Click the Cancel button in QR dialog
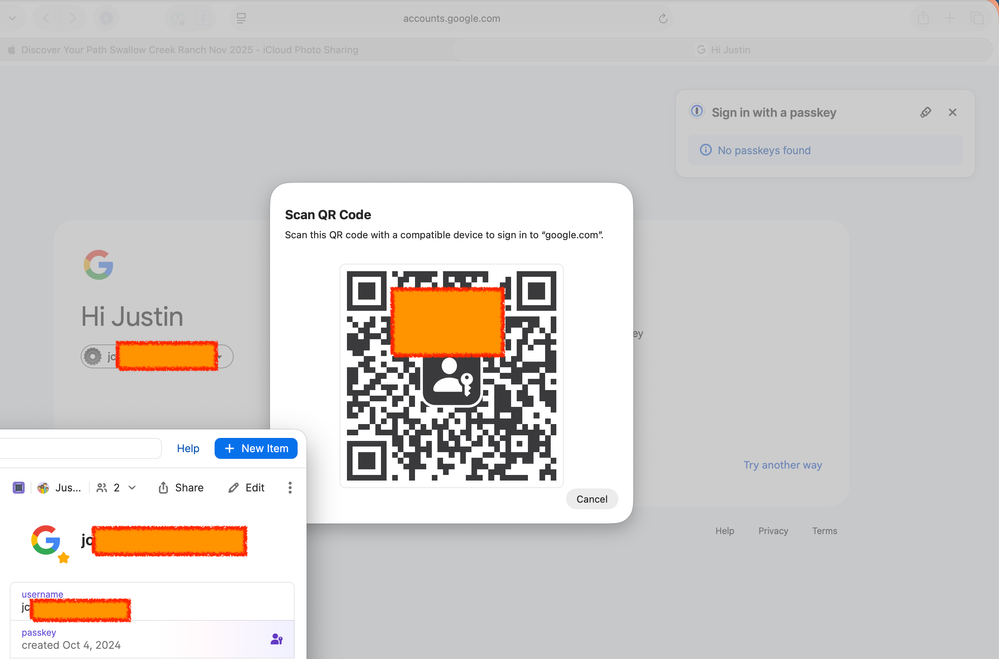Image resolution: width=999 pixels, height=659 pixels. (591, 499)
